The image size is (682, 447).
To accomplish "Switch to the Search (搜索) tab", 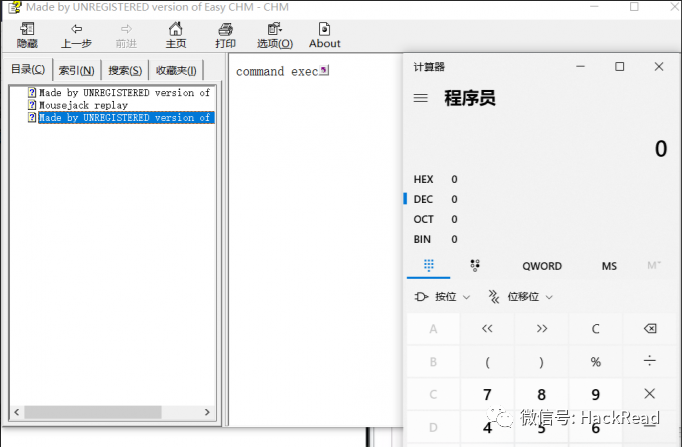I will point(125,70).
